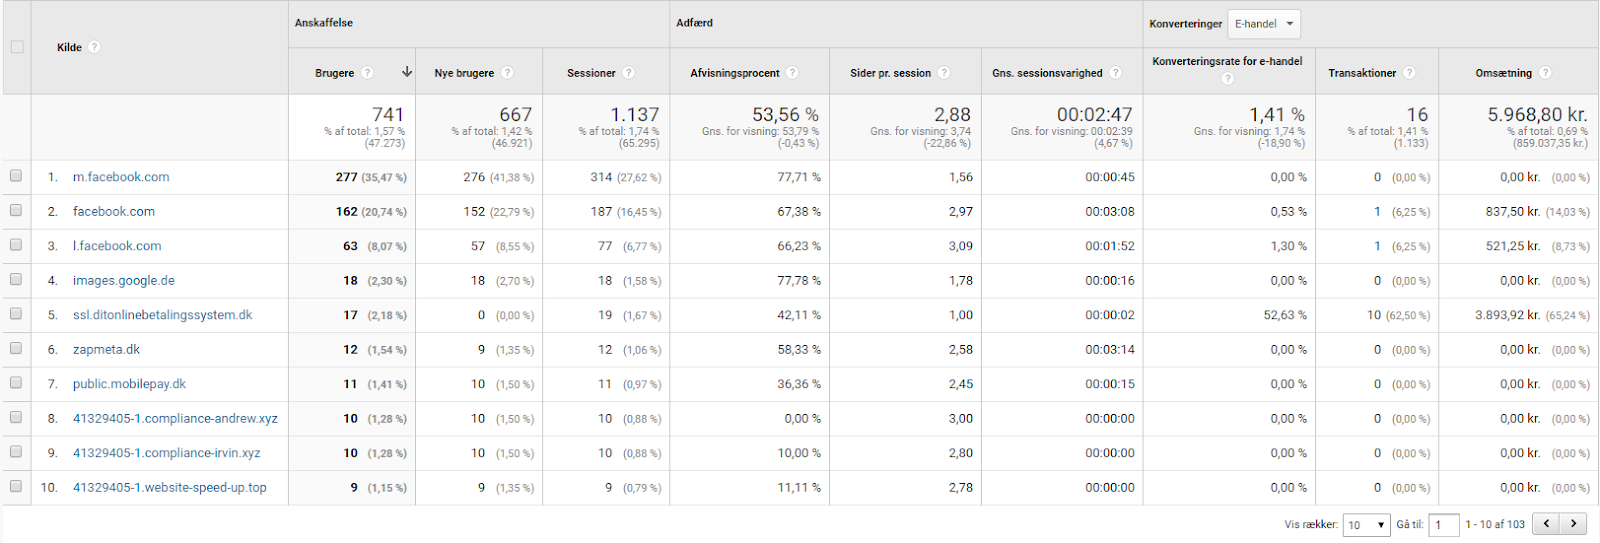1600x543 pixels.
Task: Show help for Afvisningsprocent column
Action: click(792, 73)
